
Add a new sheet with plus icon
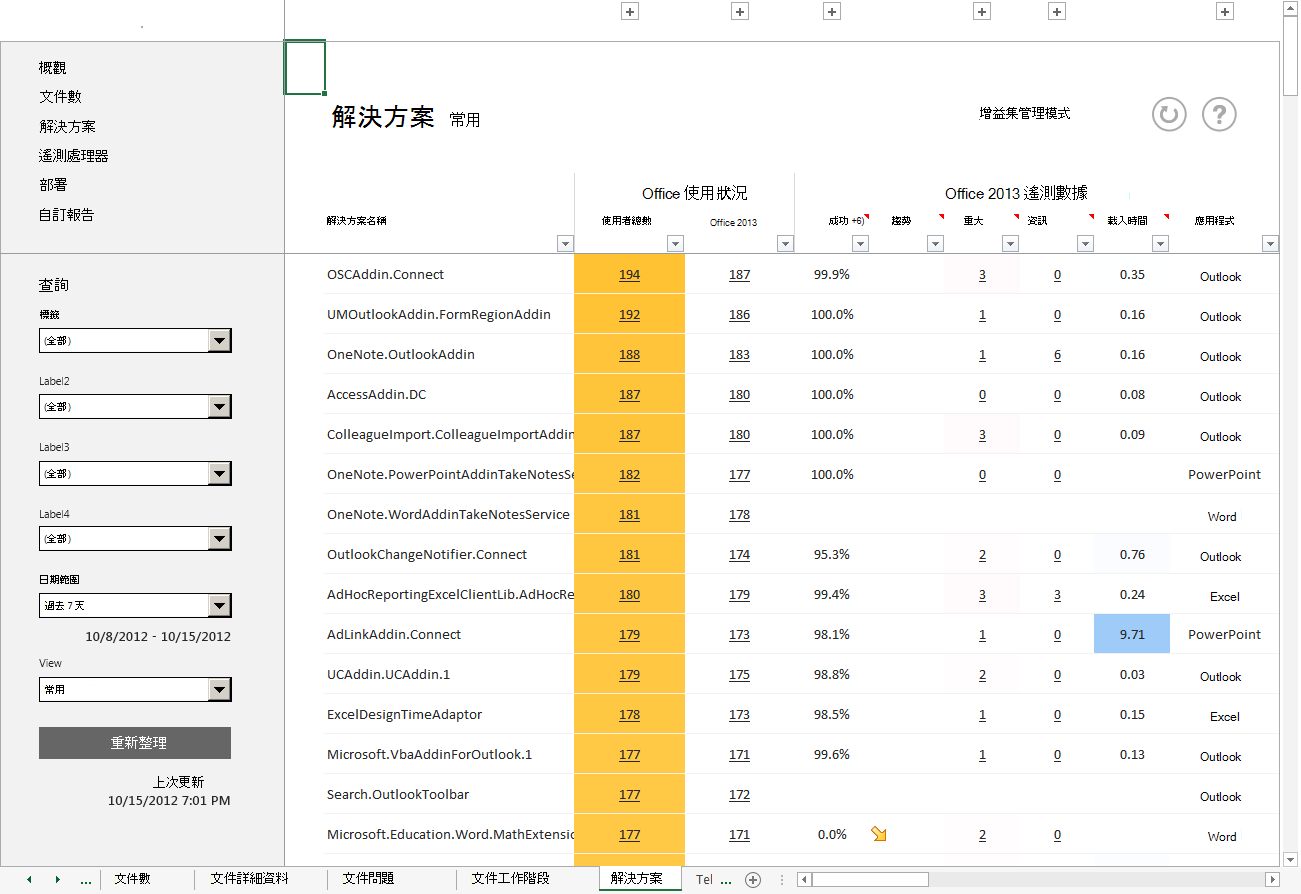tap(753, 880)
